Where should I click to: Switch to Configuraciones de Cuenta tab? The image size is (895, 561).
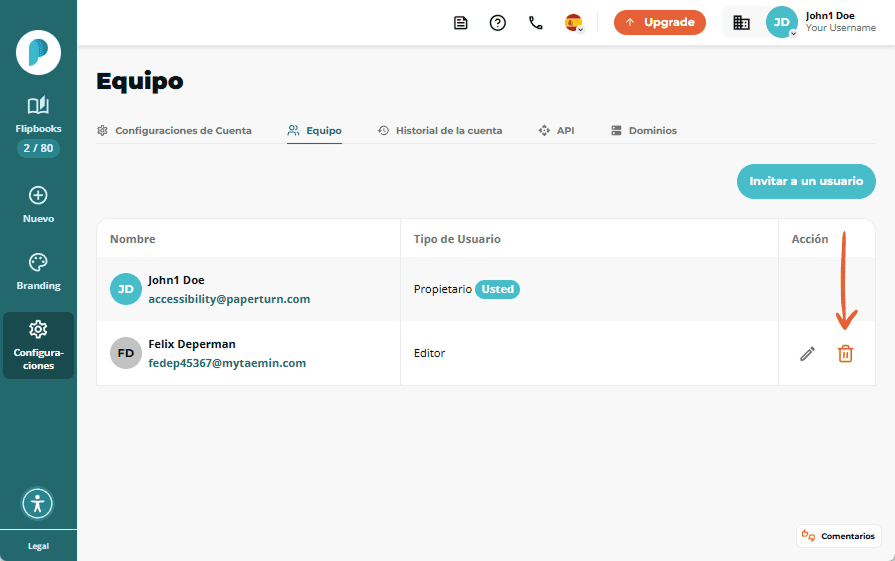pyautogui.click(x=175, y=131)
